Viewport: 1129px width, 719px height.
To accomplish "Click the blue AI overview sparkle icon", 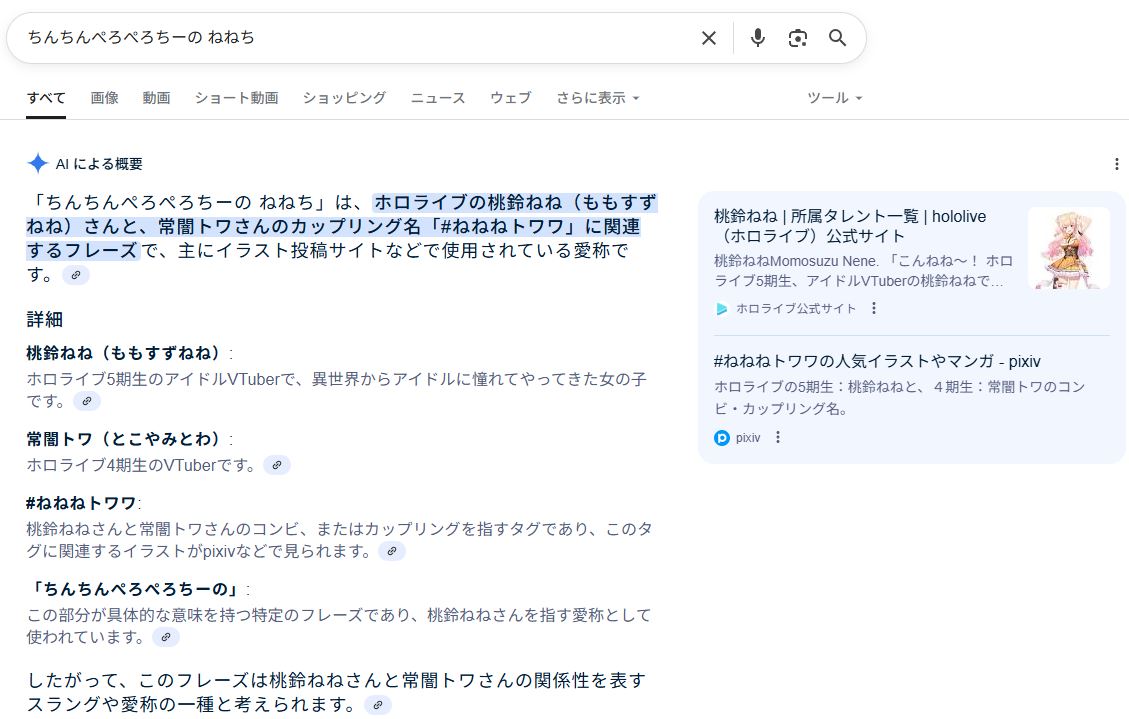I will (x=37, y=163).
